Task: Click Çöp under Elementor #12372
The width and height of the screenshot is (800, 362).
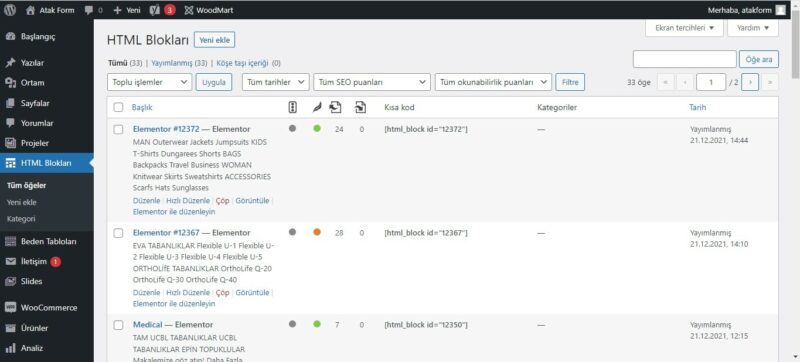Action: click(222, 201)
